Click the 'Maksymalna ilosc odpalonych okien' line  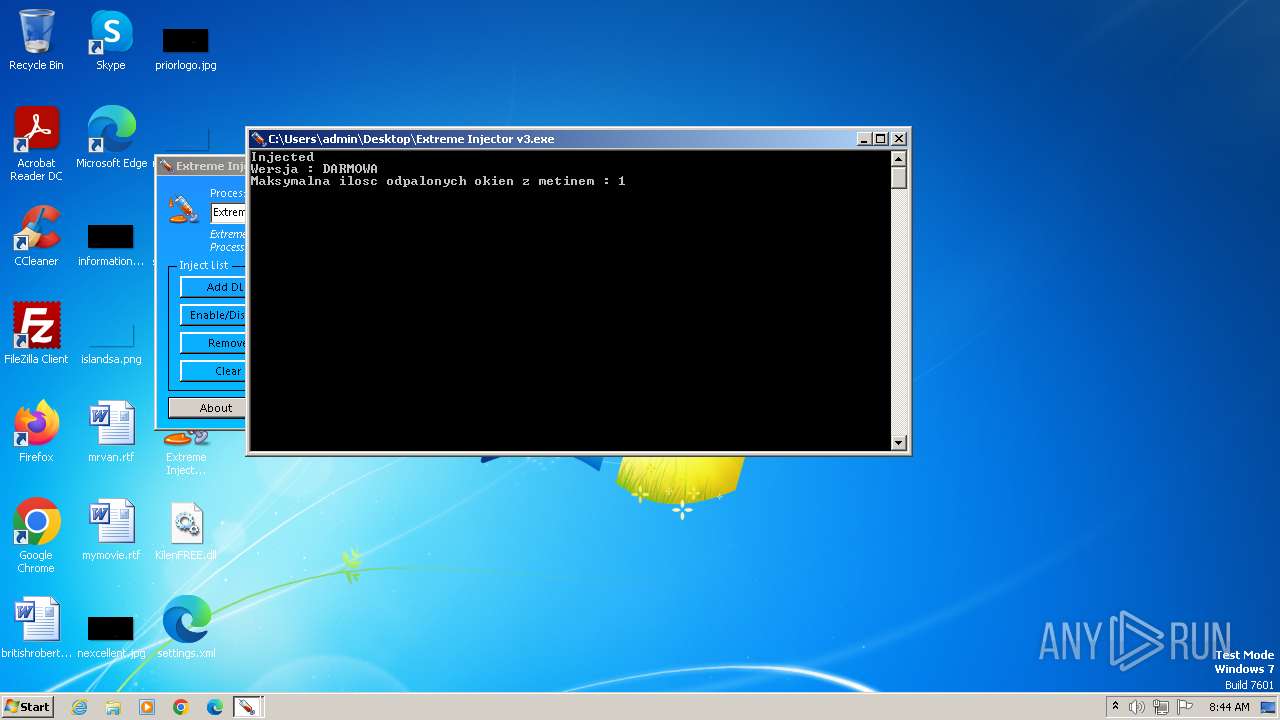coord(438,181)
